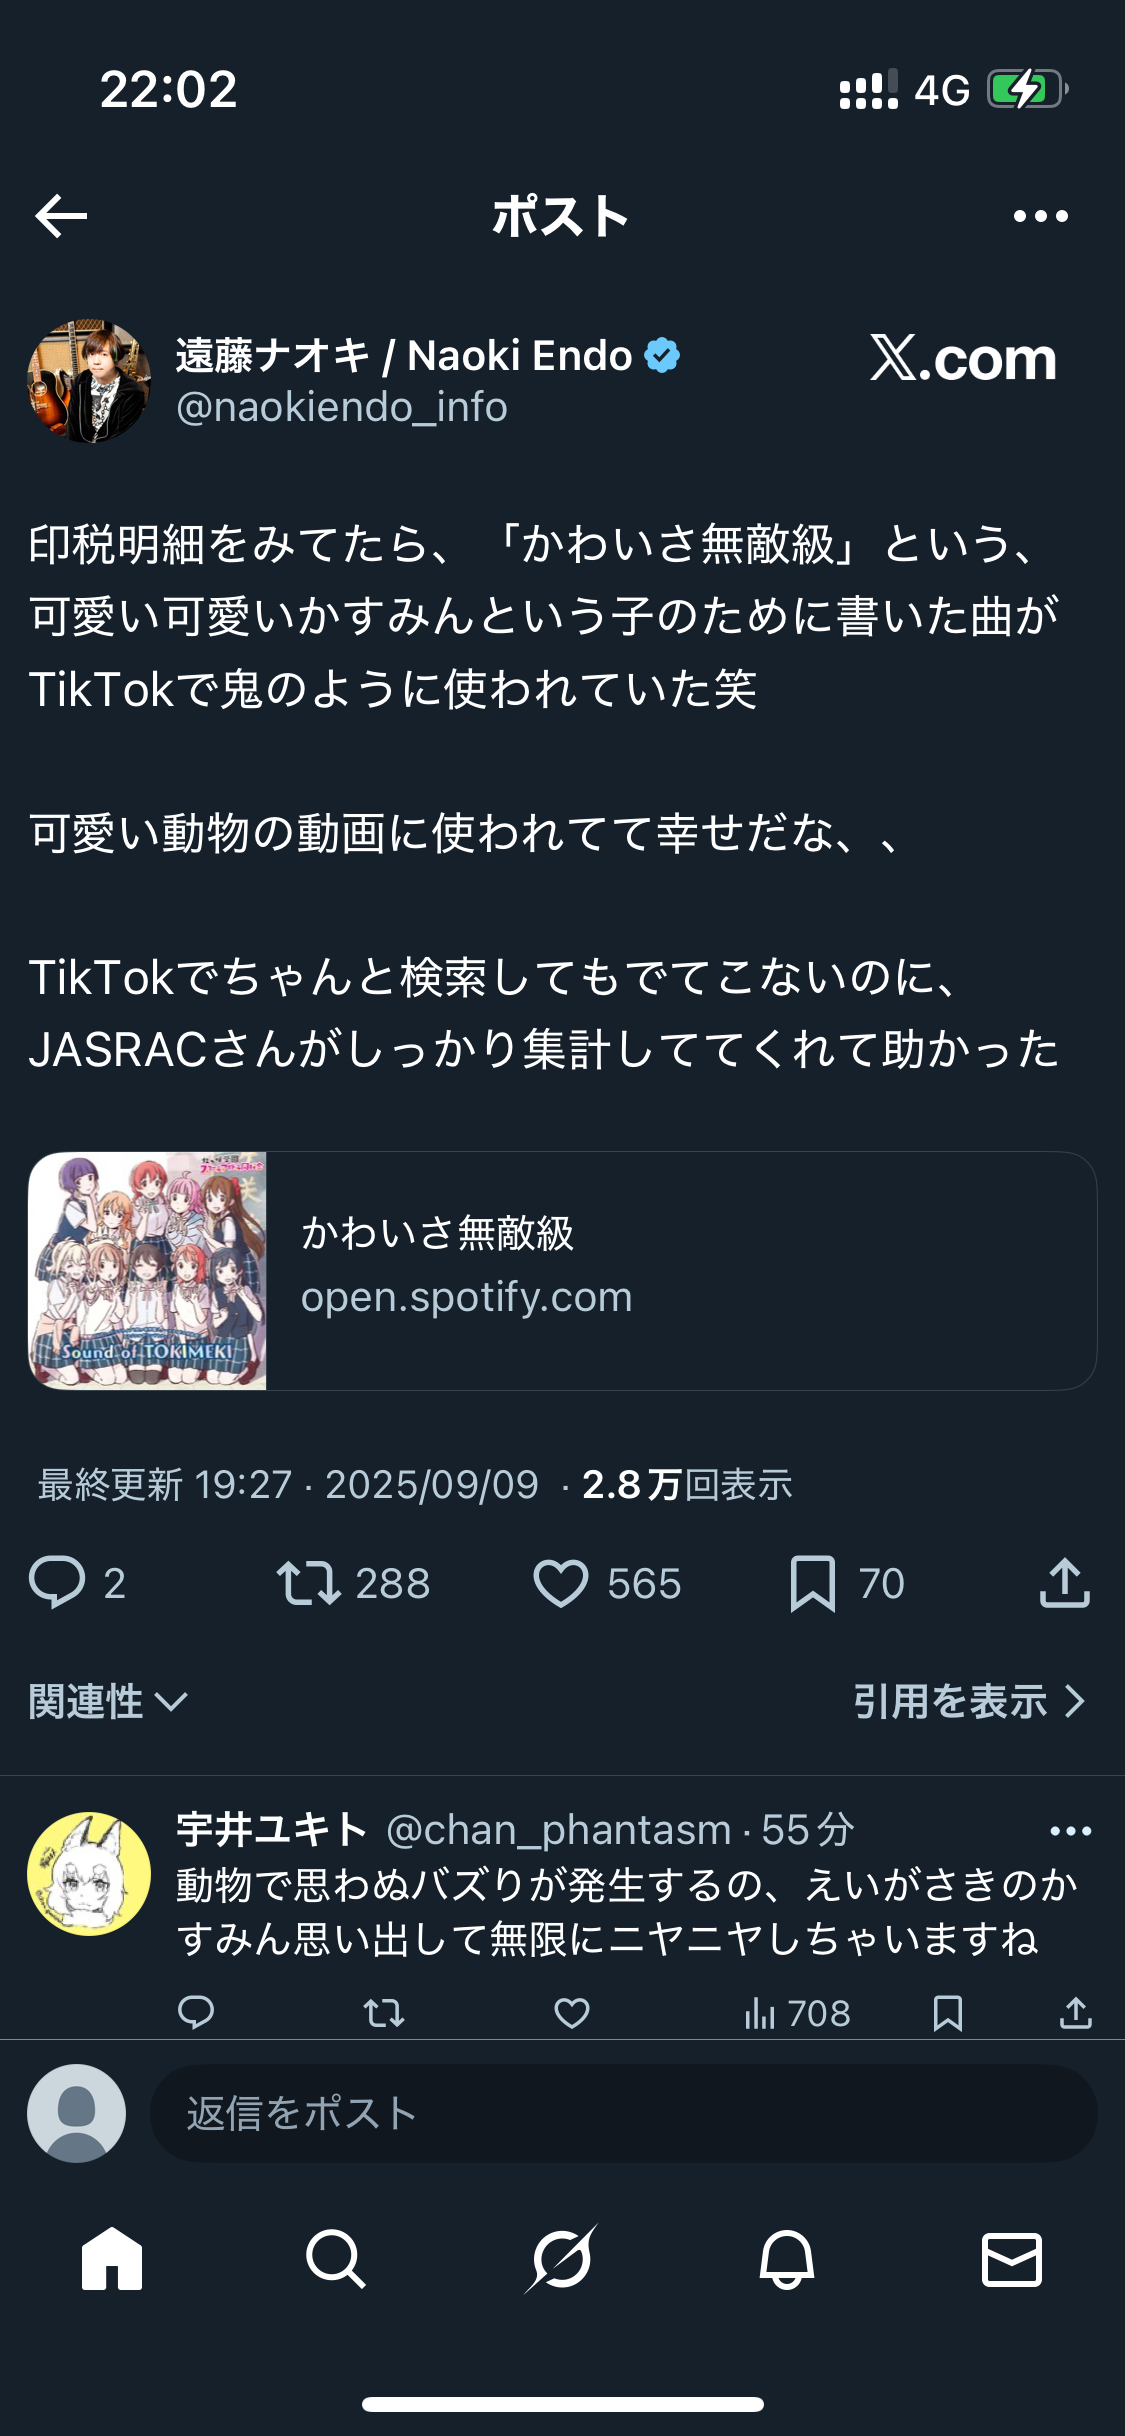Open the @naokiendo_info handle

click(342, 408)
